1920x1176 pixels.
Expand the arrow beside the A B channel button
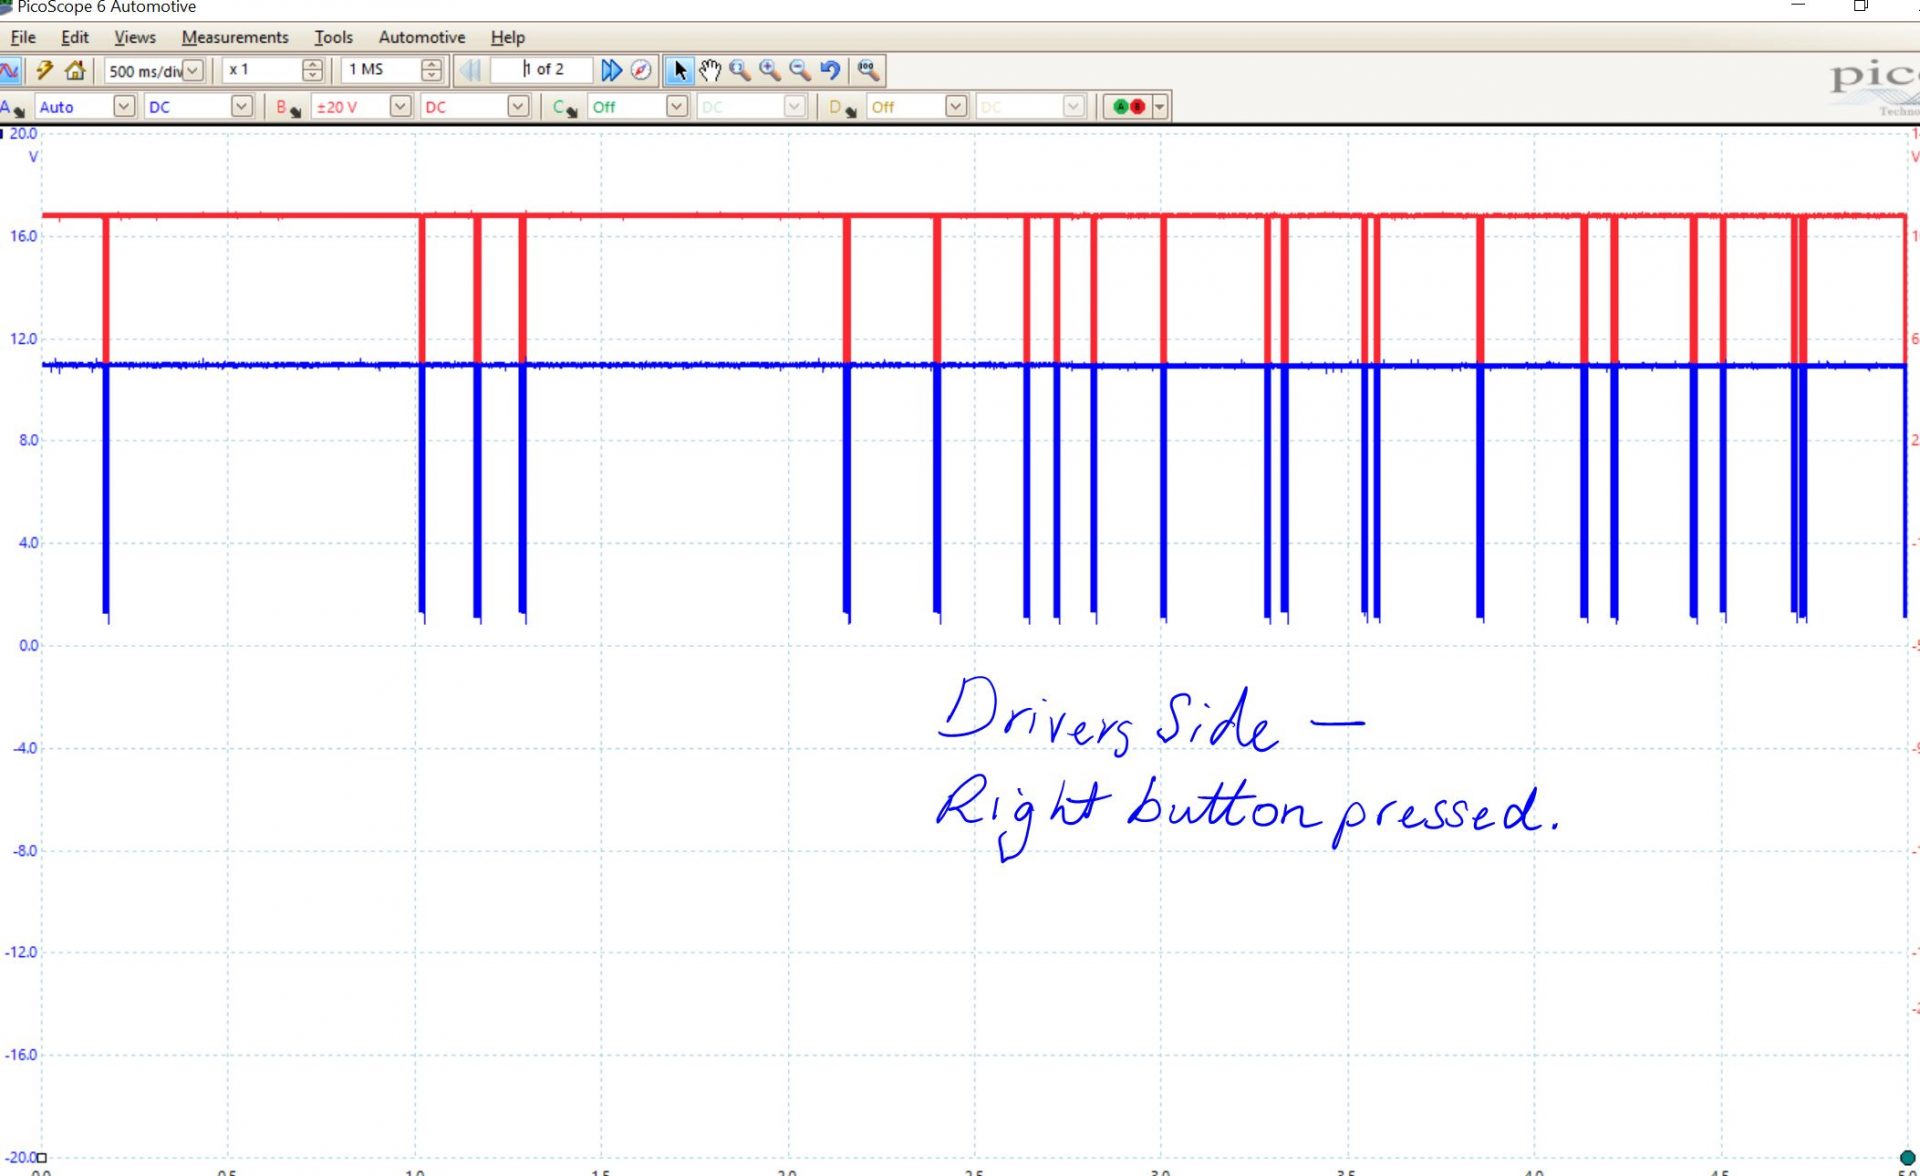(1160, 107)
